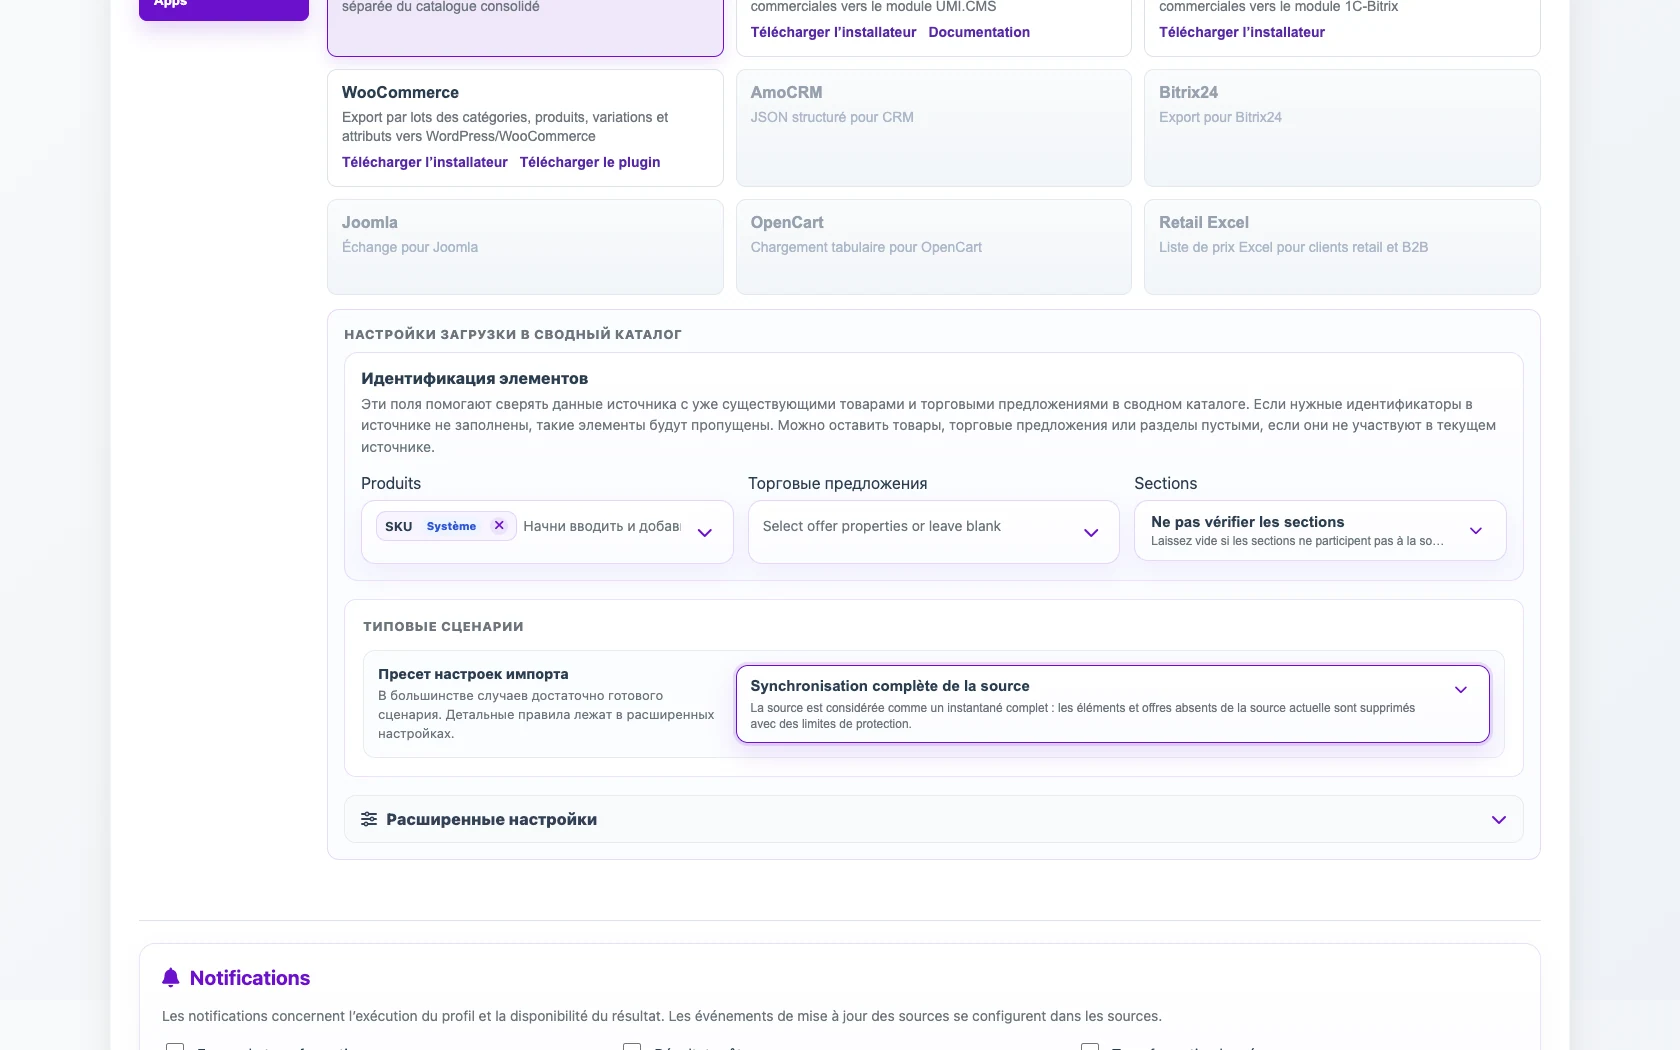Viewport: 1680px width, 1050px height.
Task: Click into the Produits tag input field
Action: tap(602, 526)
